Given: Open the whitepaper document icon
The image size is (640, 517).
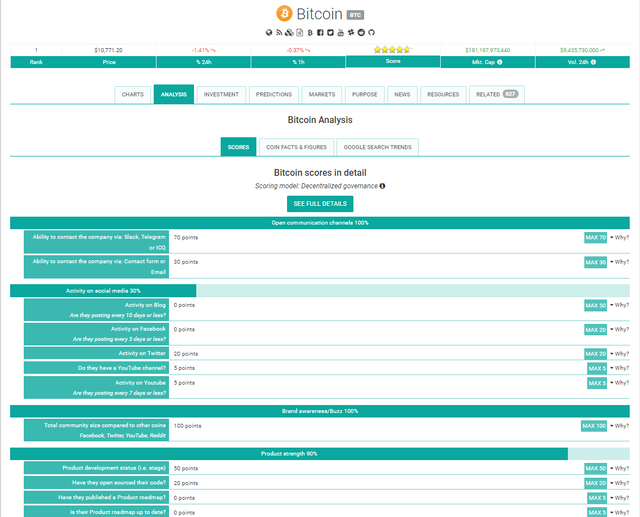Looking at the screenshot, I should pyautogui.click(x=300, y=33).
